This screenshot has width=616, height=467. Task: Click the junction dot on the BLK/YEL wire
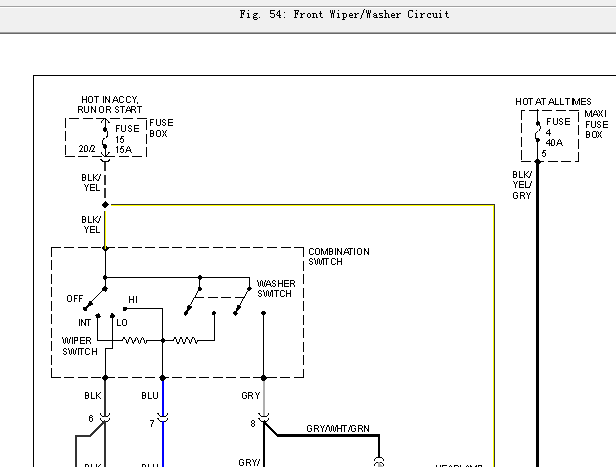click(x=105, y=205)
